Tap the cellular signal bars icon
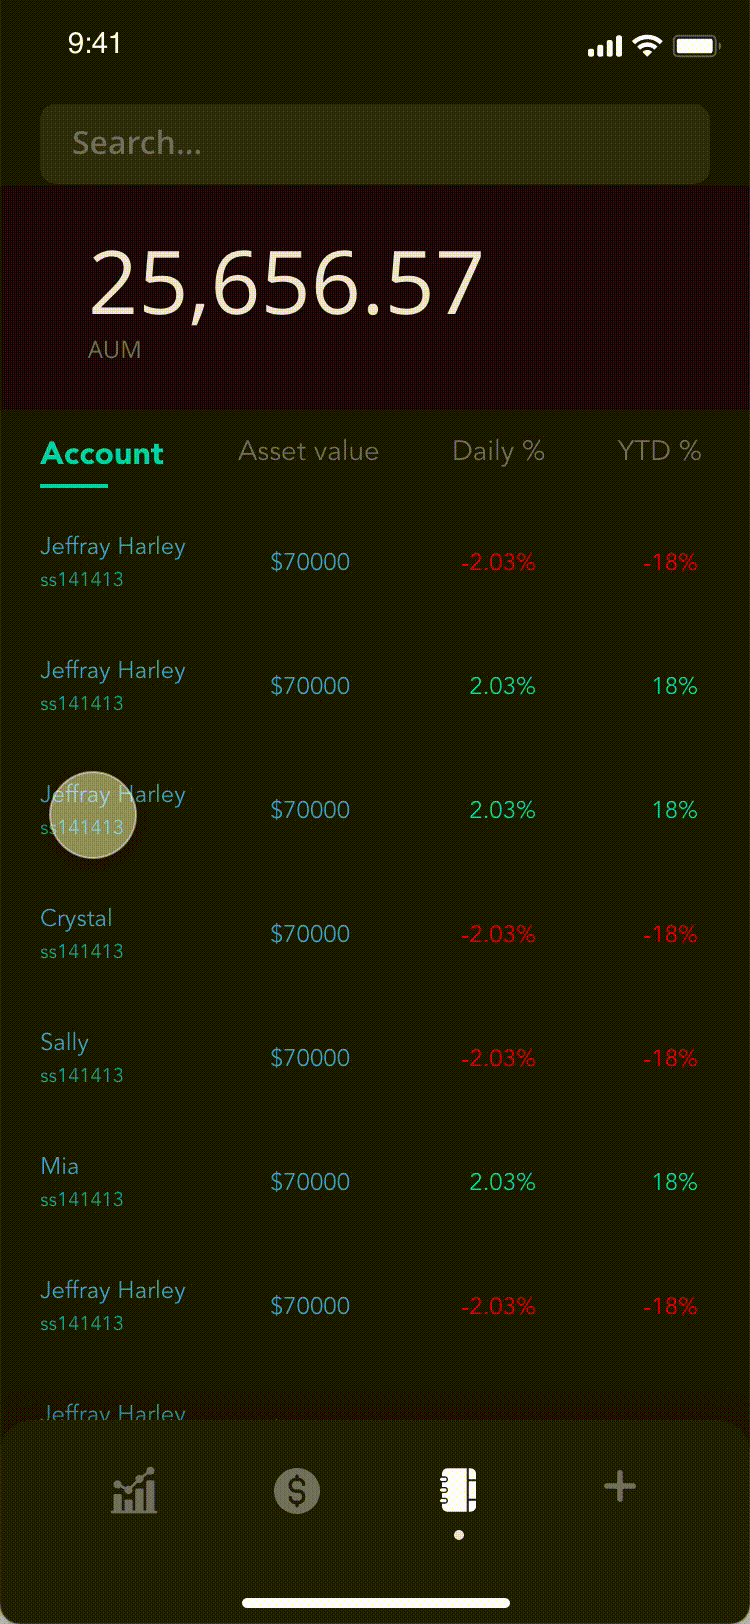 click(604, 47)
